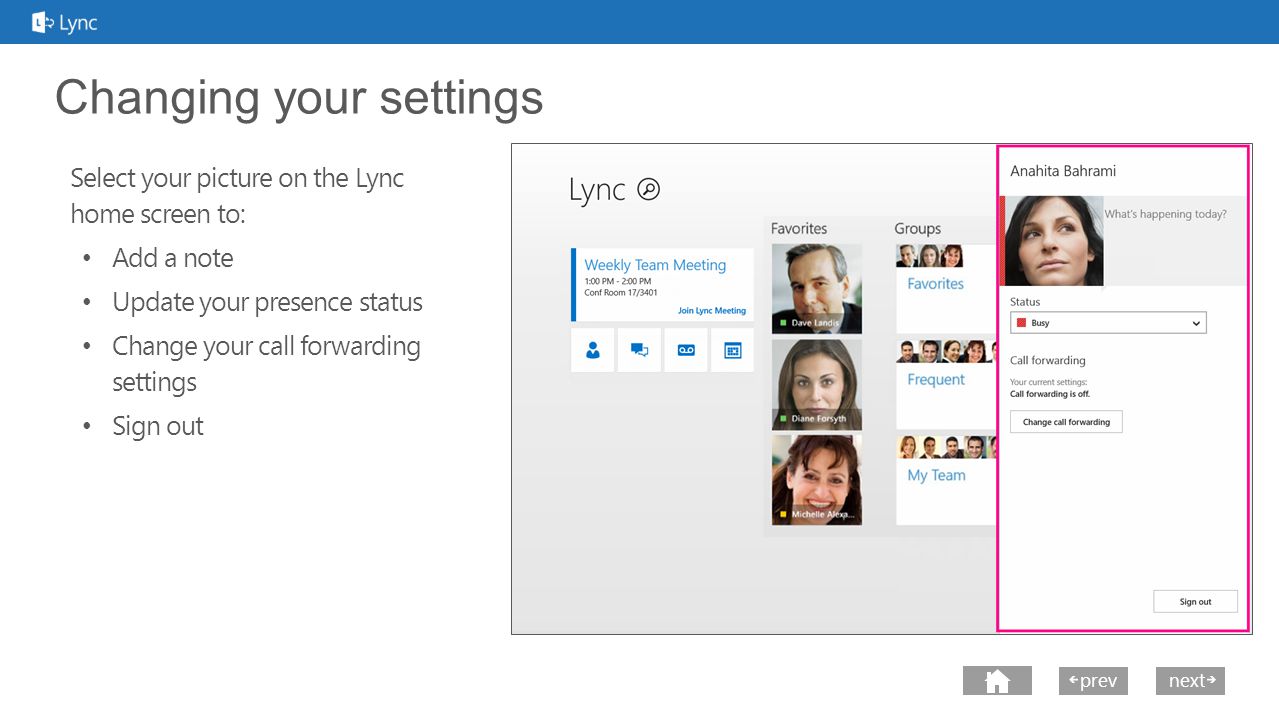The height and width of the screenshot is (720, 1279).
Task: Click the 'Add a note' bullet text
Action: click(173, 258)
